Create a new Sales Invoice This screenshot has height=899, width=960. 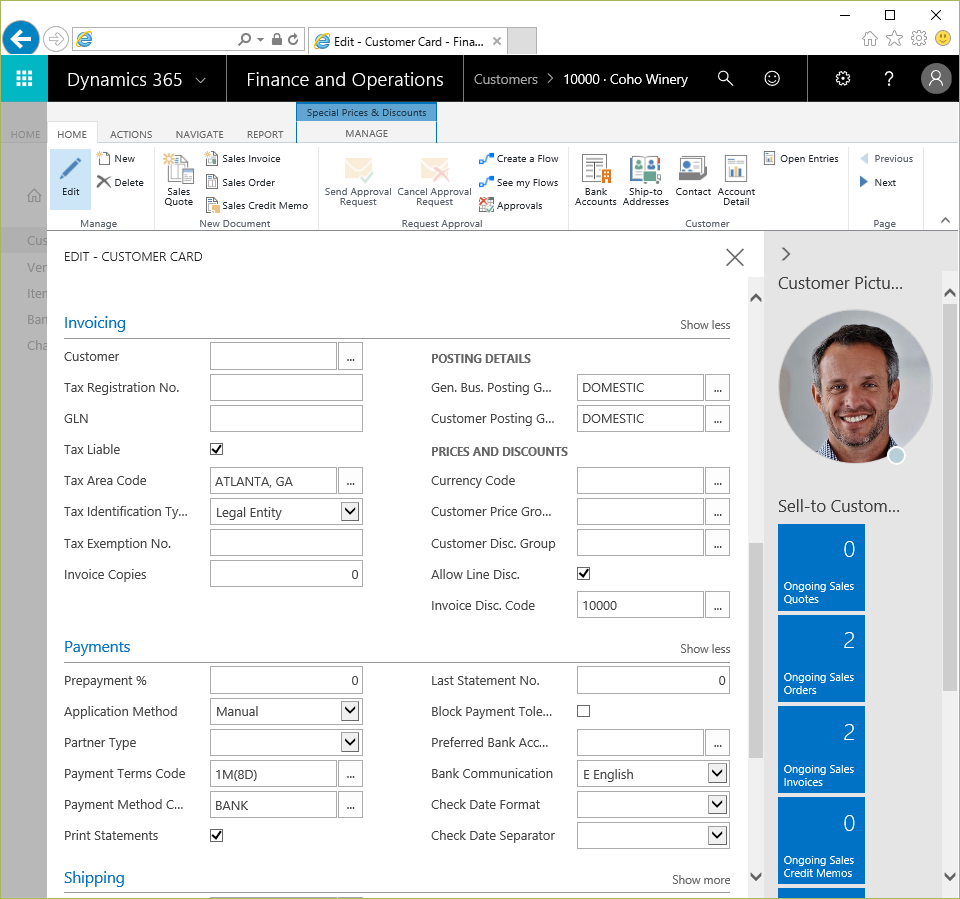pyautogui.click(x=243, y=159)
